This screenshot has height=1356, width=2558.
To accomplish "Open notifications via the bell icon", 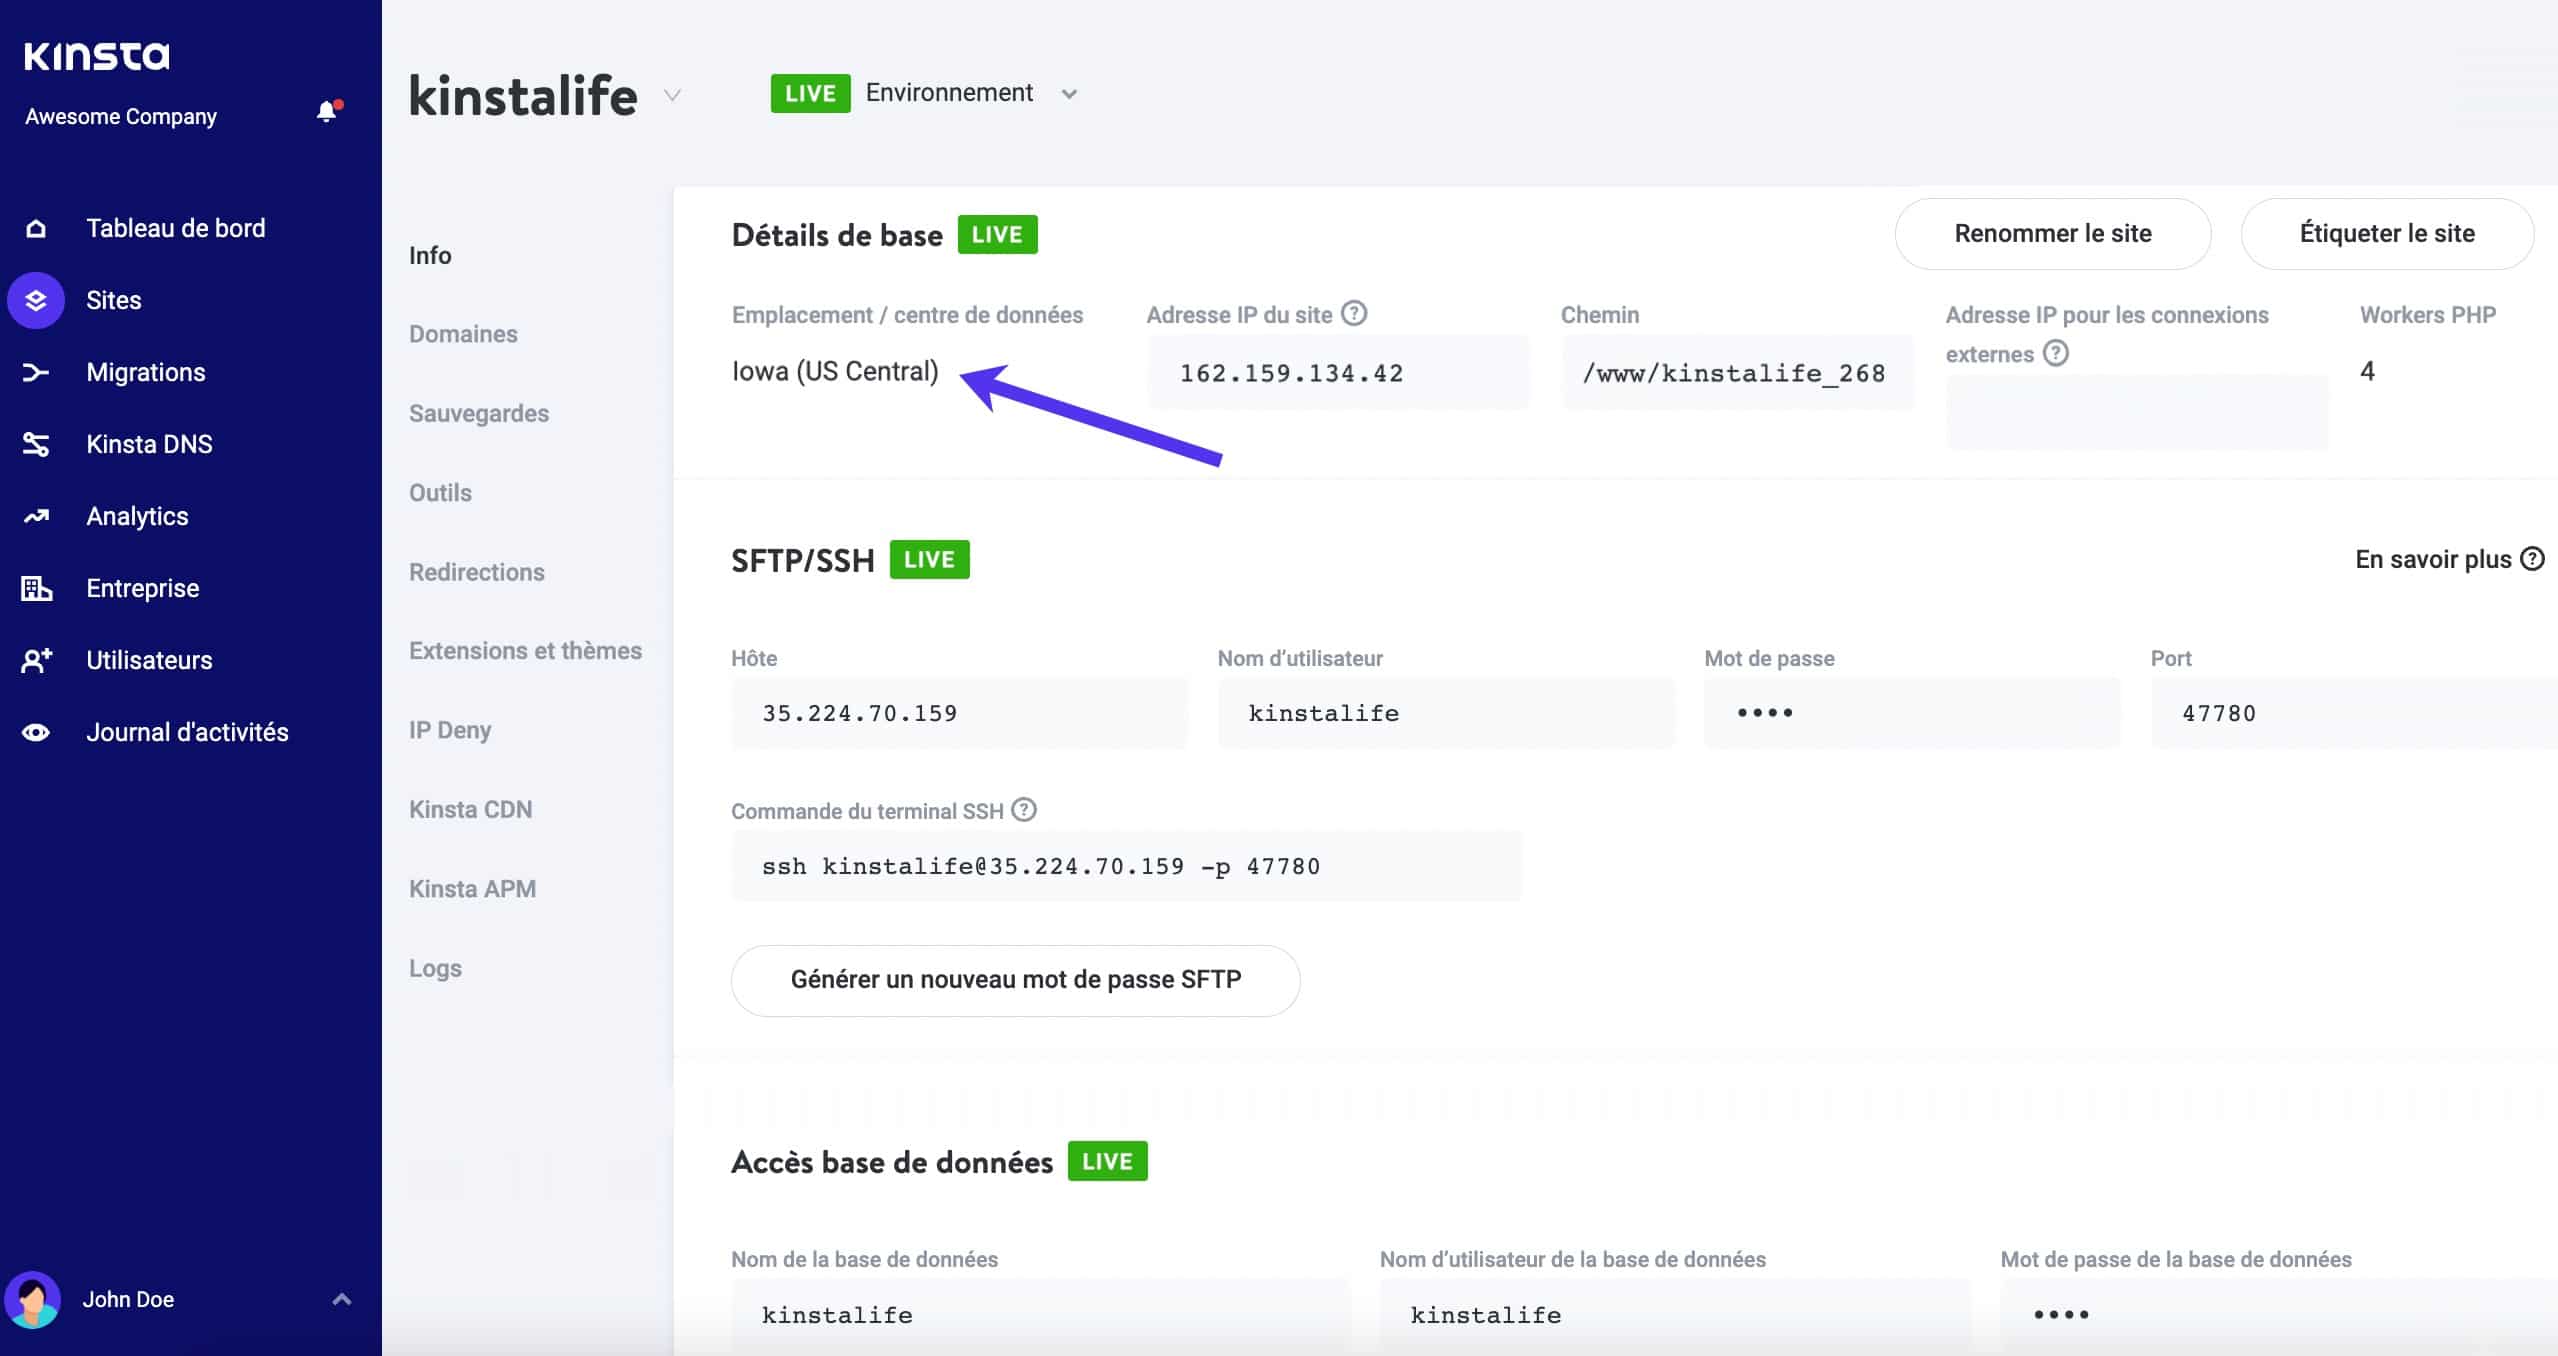I will tap(325, 112).
